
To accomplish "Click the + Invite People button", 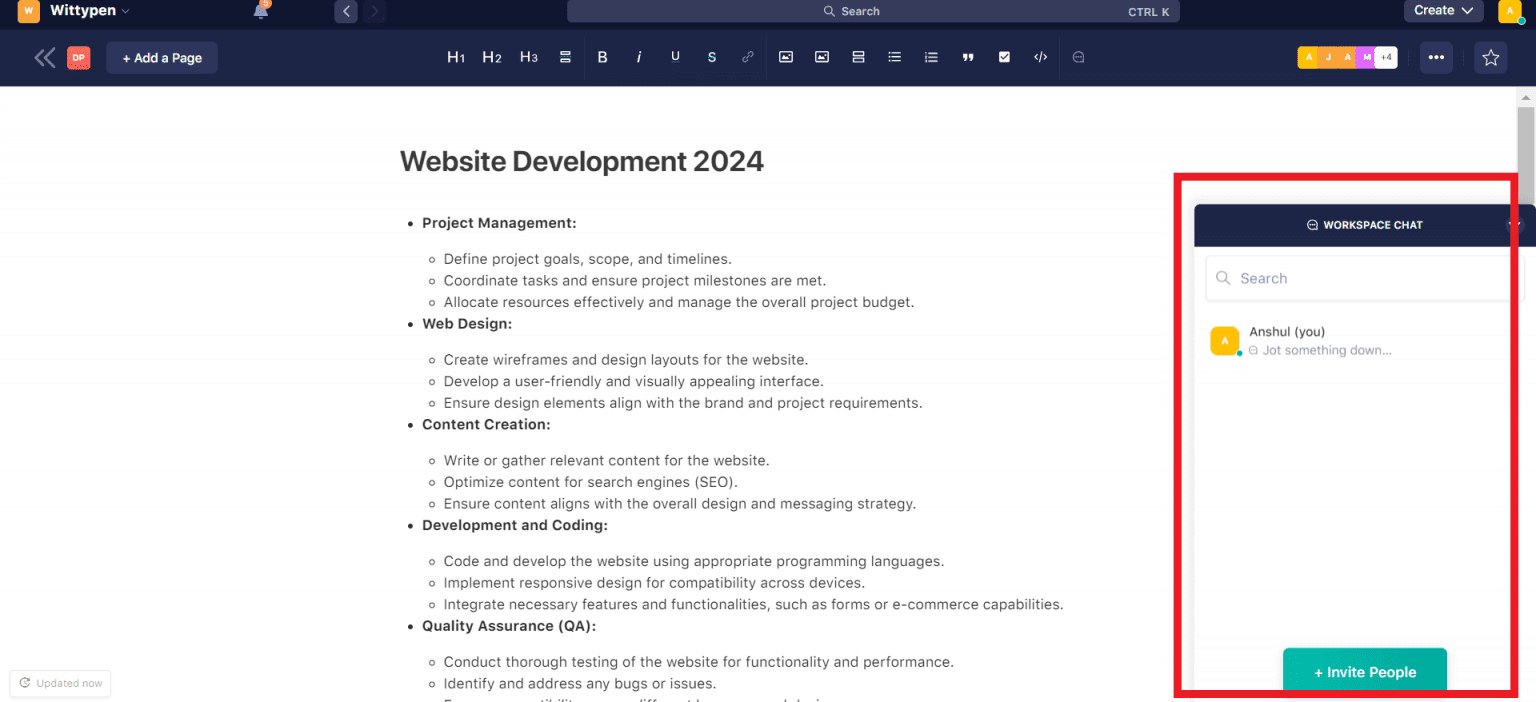I will coord(1364,671).
